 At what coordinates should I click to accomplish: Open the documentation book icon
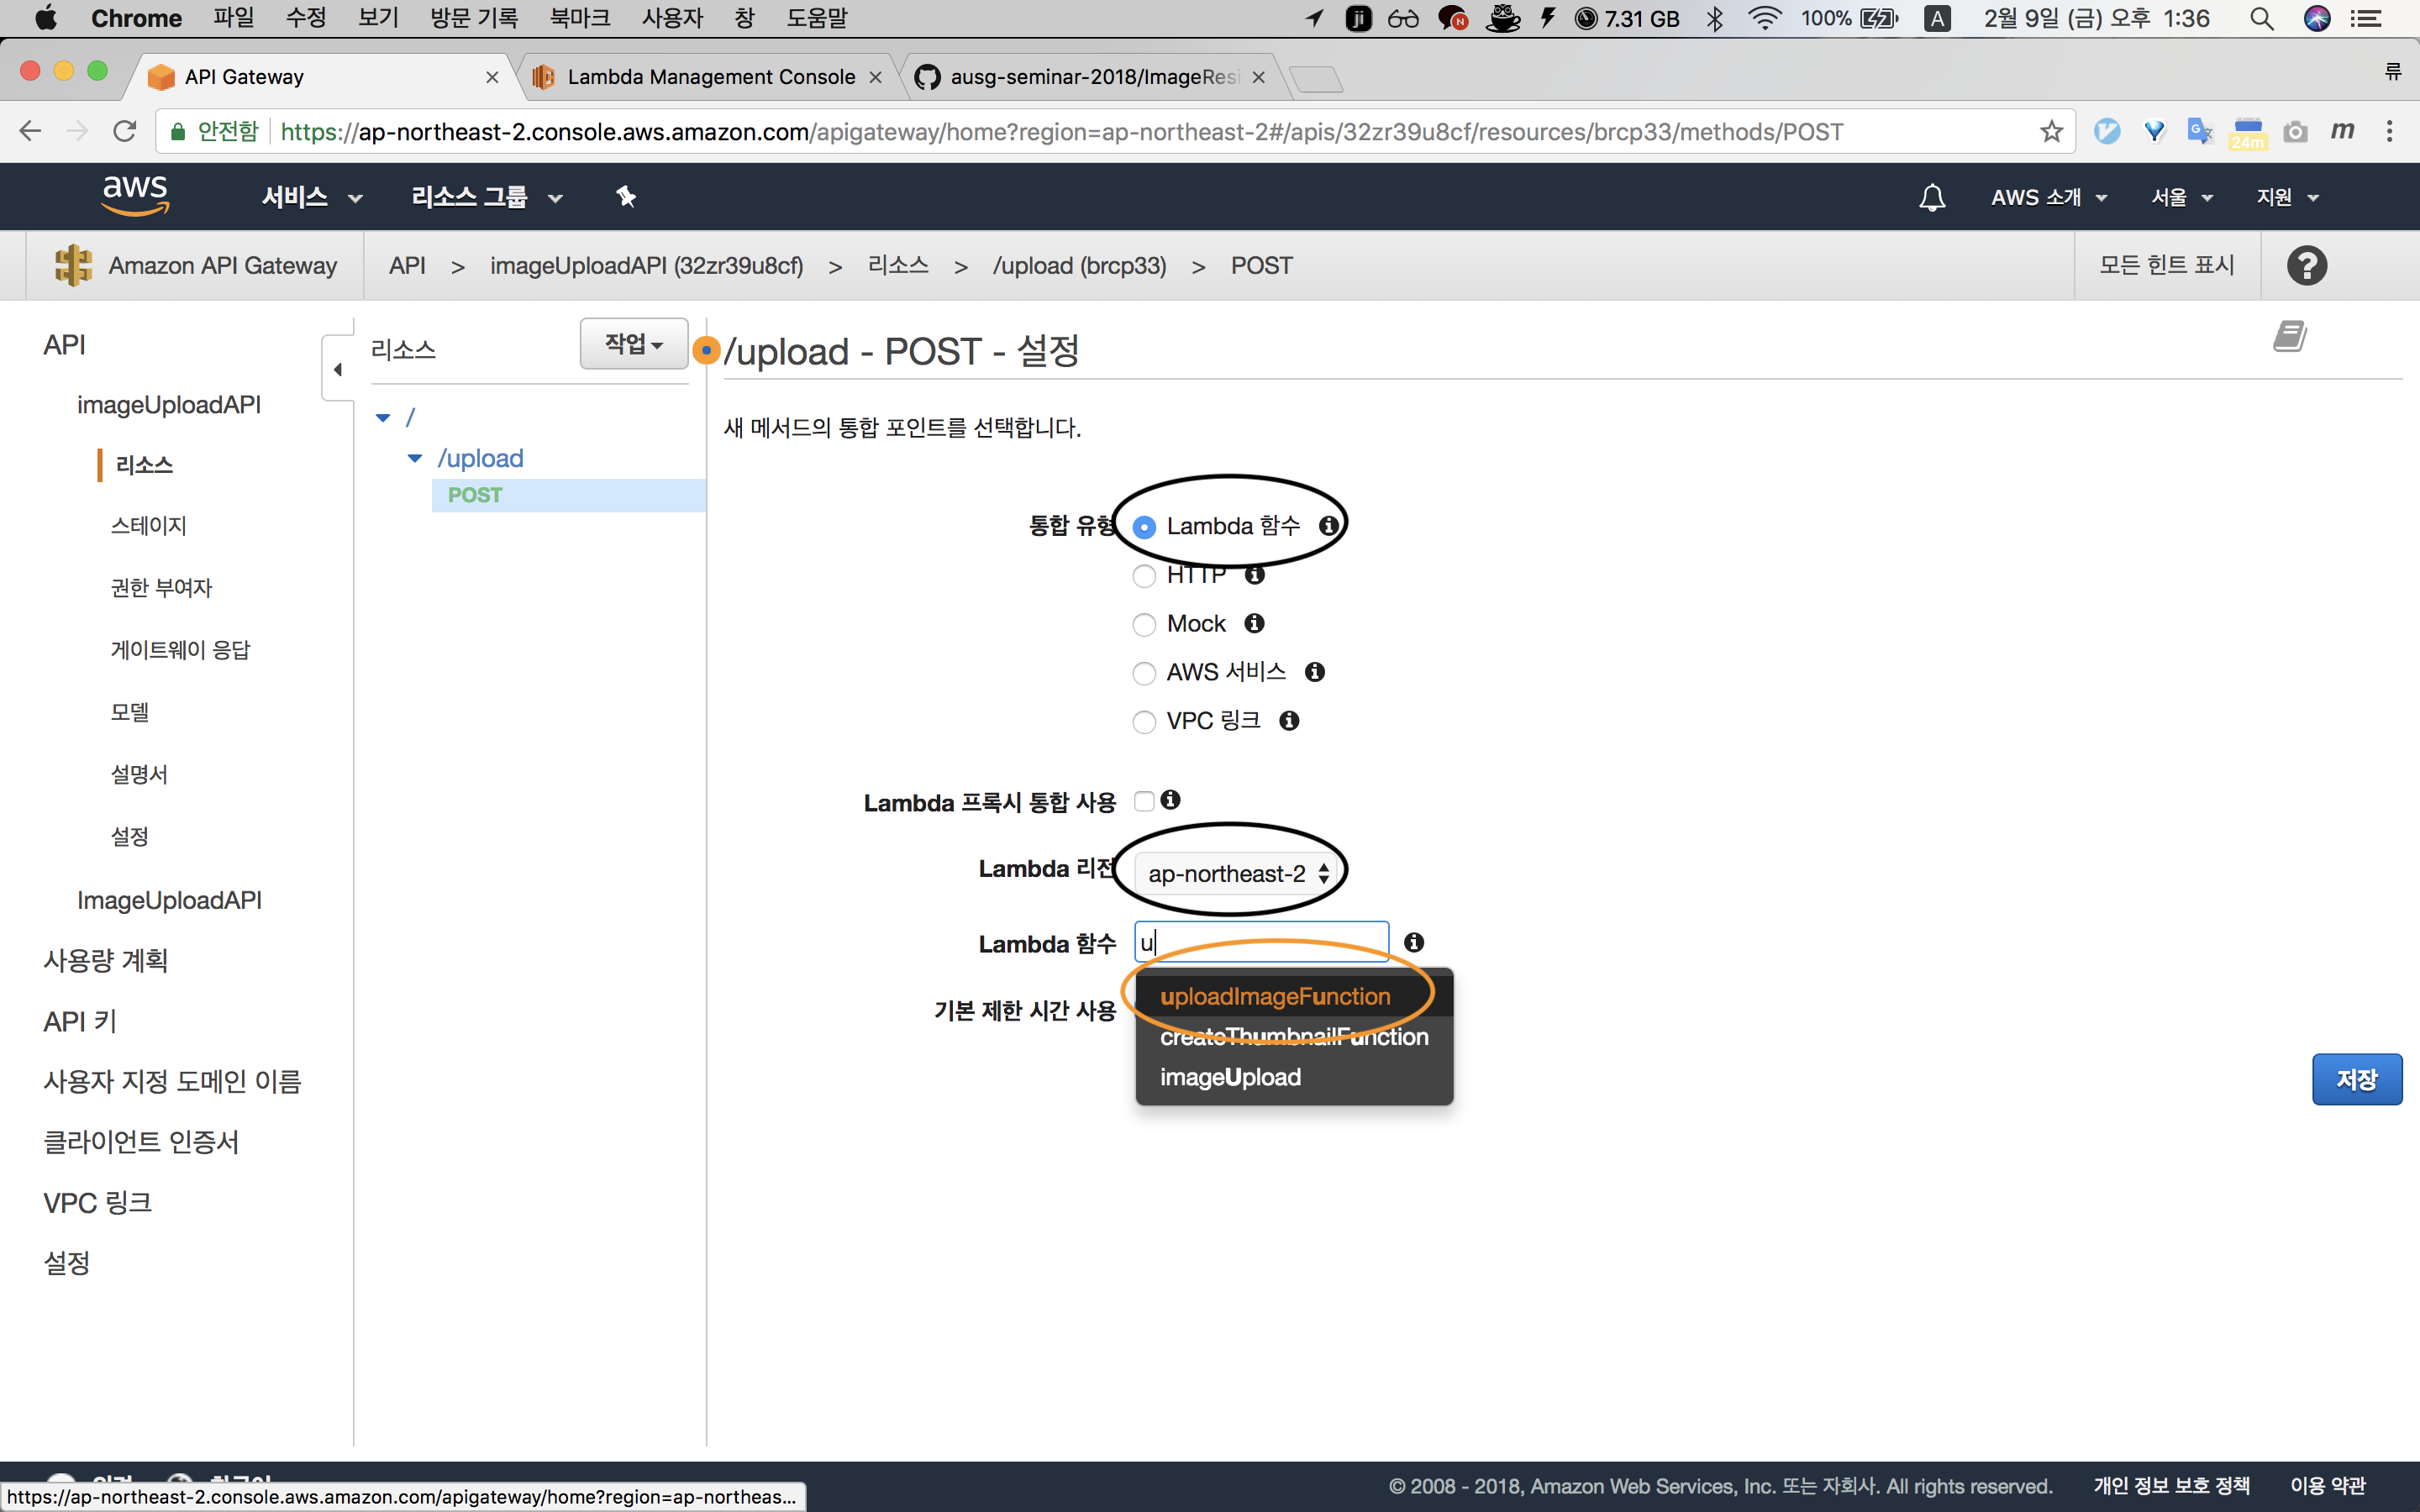click(2289, 336)
